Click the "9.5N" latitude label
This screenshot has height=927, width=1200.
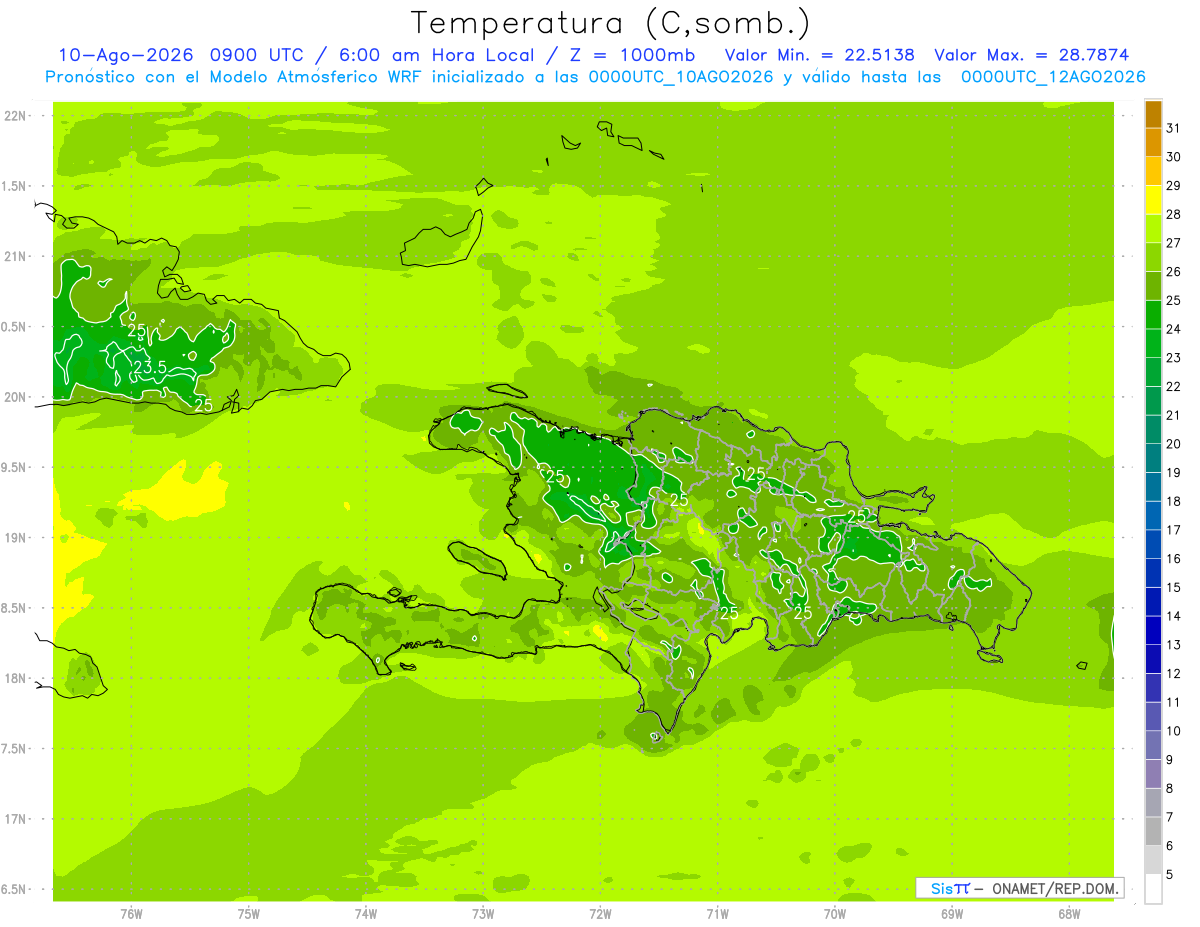tap(14, 467)
